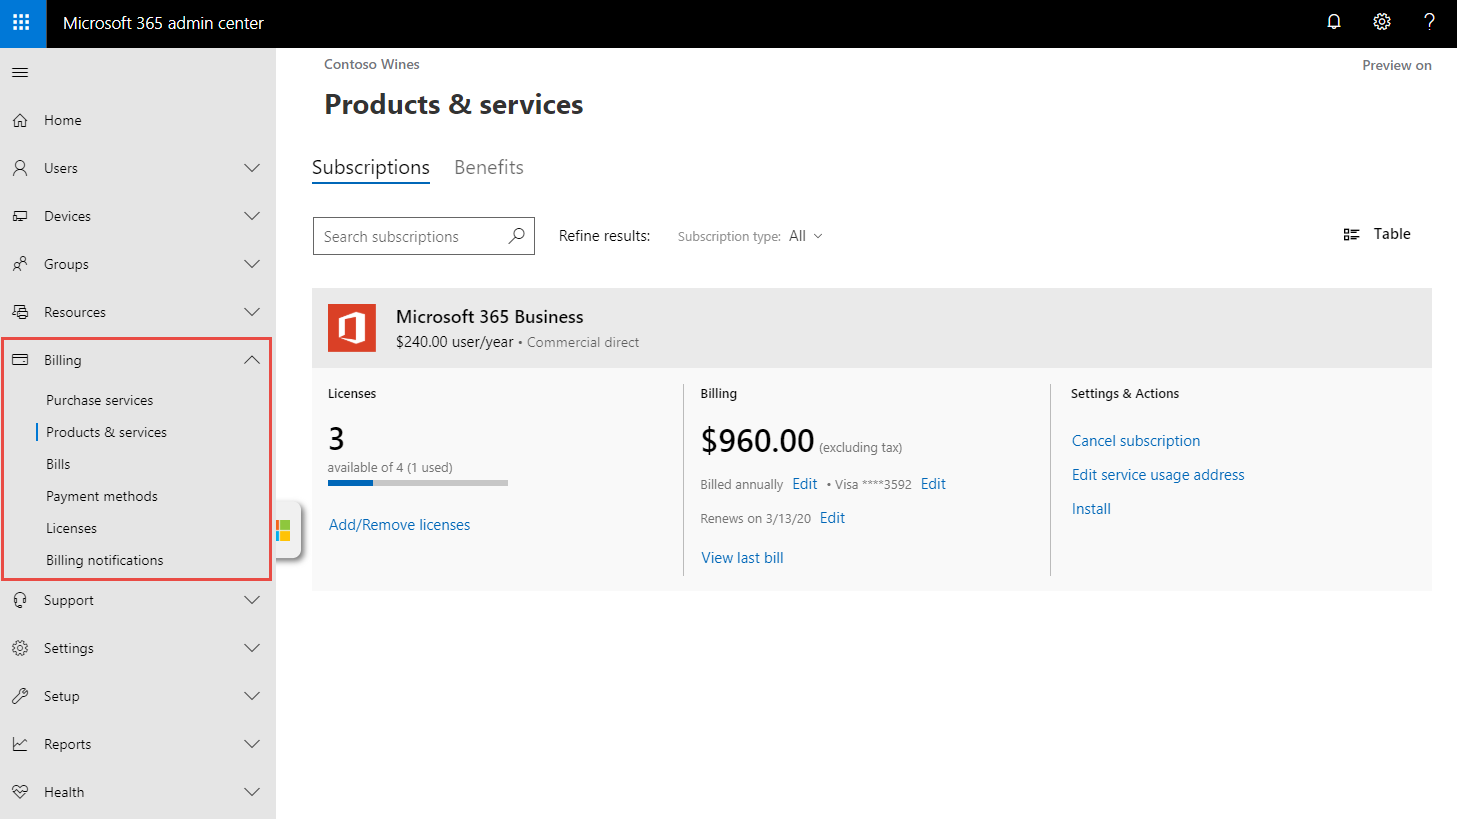The height and width of the screenshot is (819, 1457).
Task: Expand the Resources section chevron
Action: [252, 312]
